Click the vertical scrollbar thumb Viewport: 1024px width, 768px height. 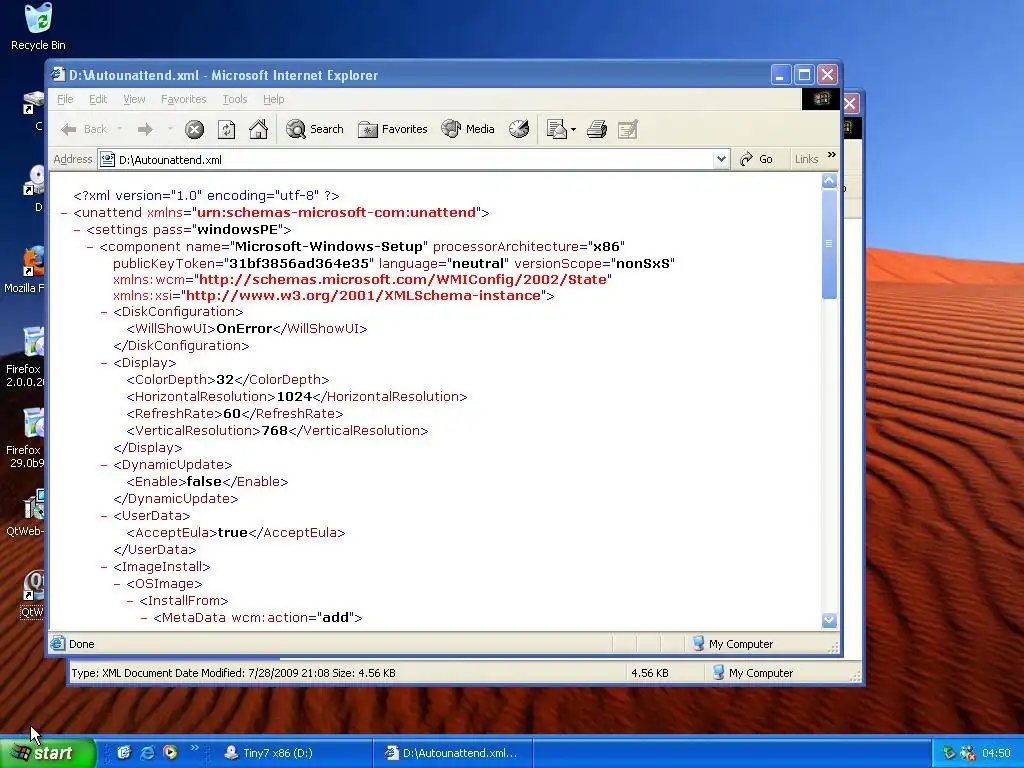(829, 244)
